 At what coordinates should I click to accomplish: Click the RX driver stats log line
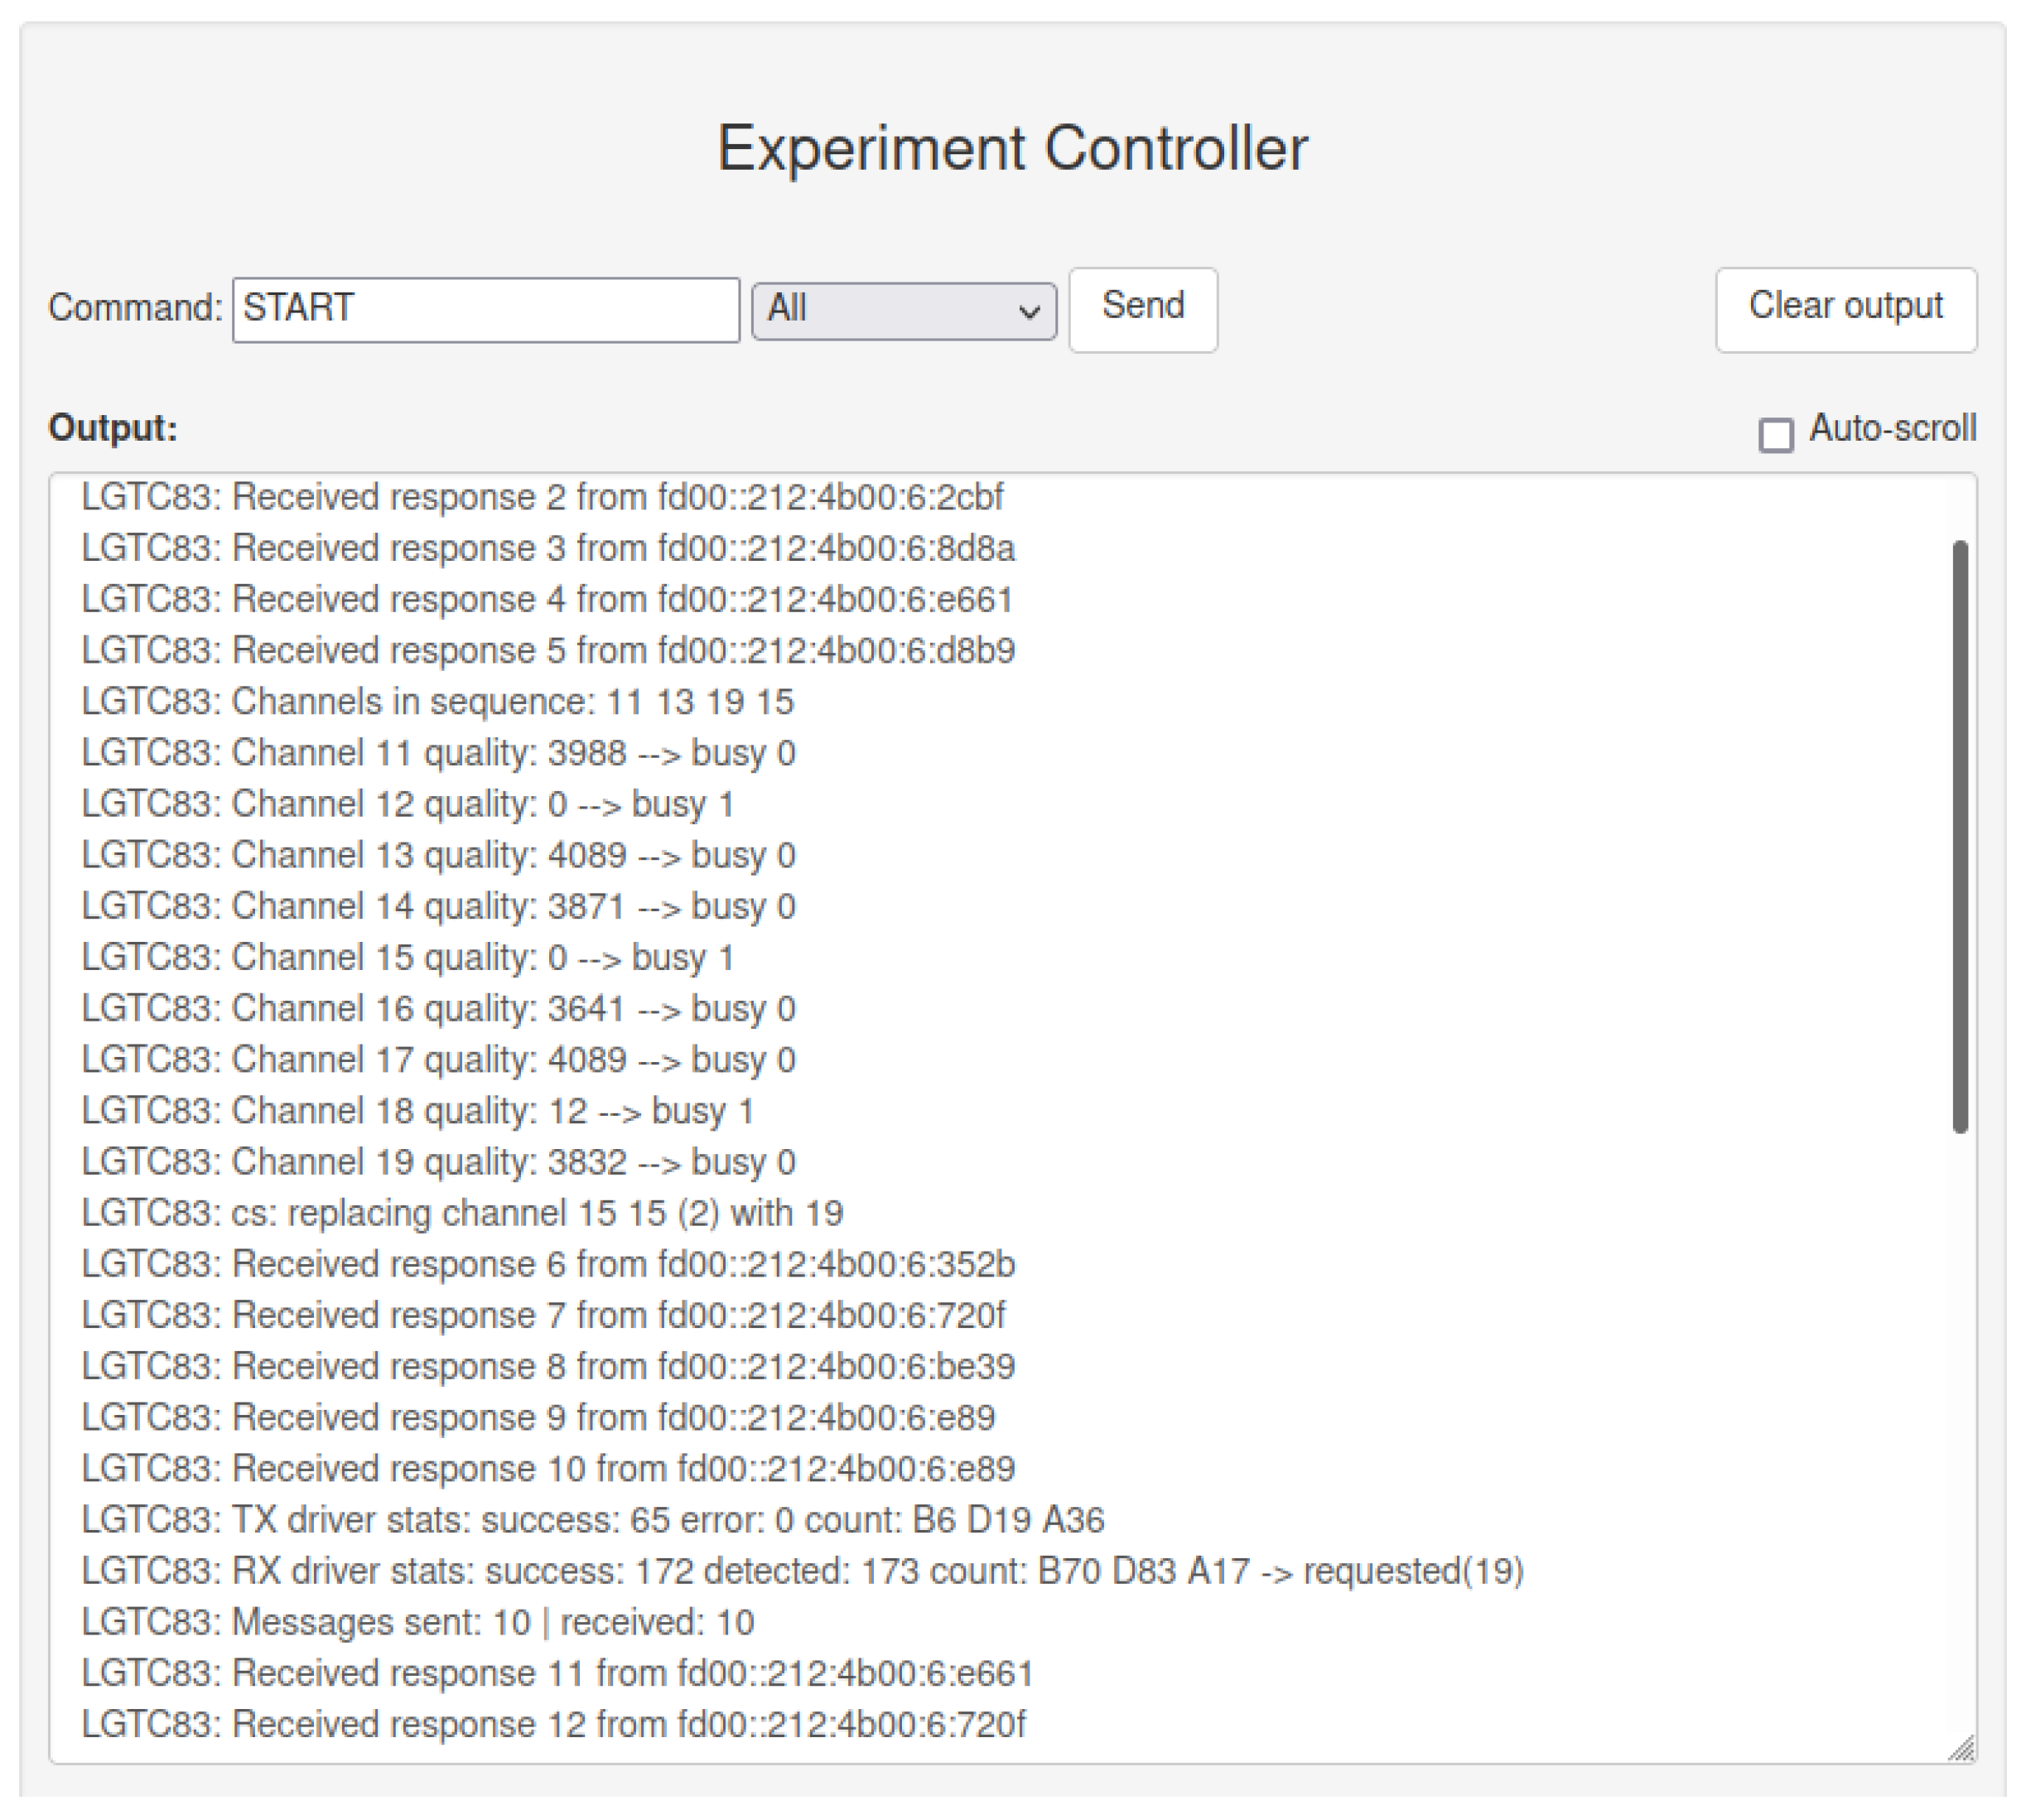(801, 1571)
